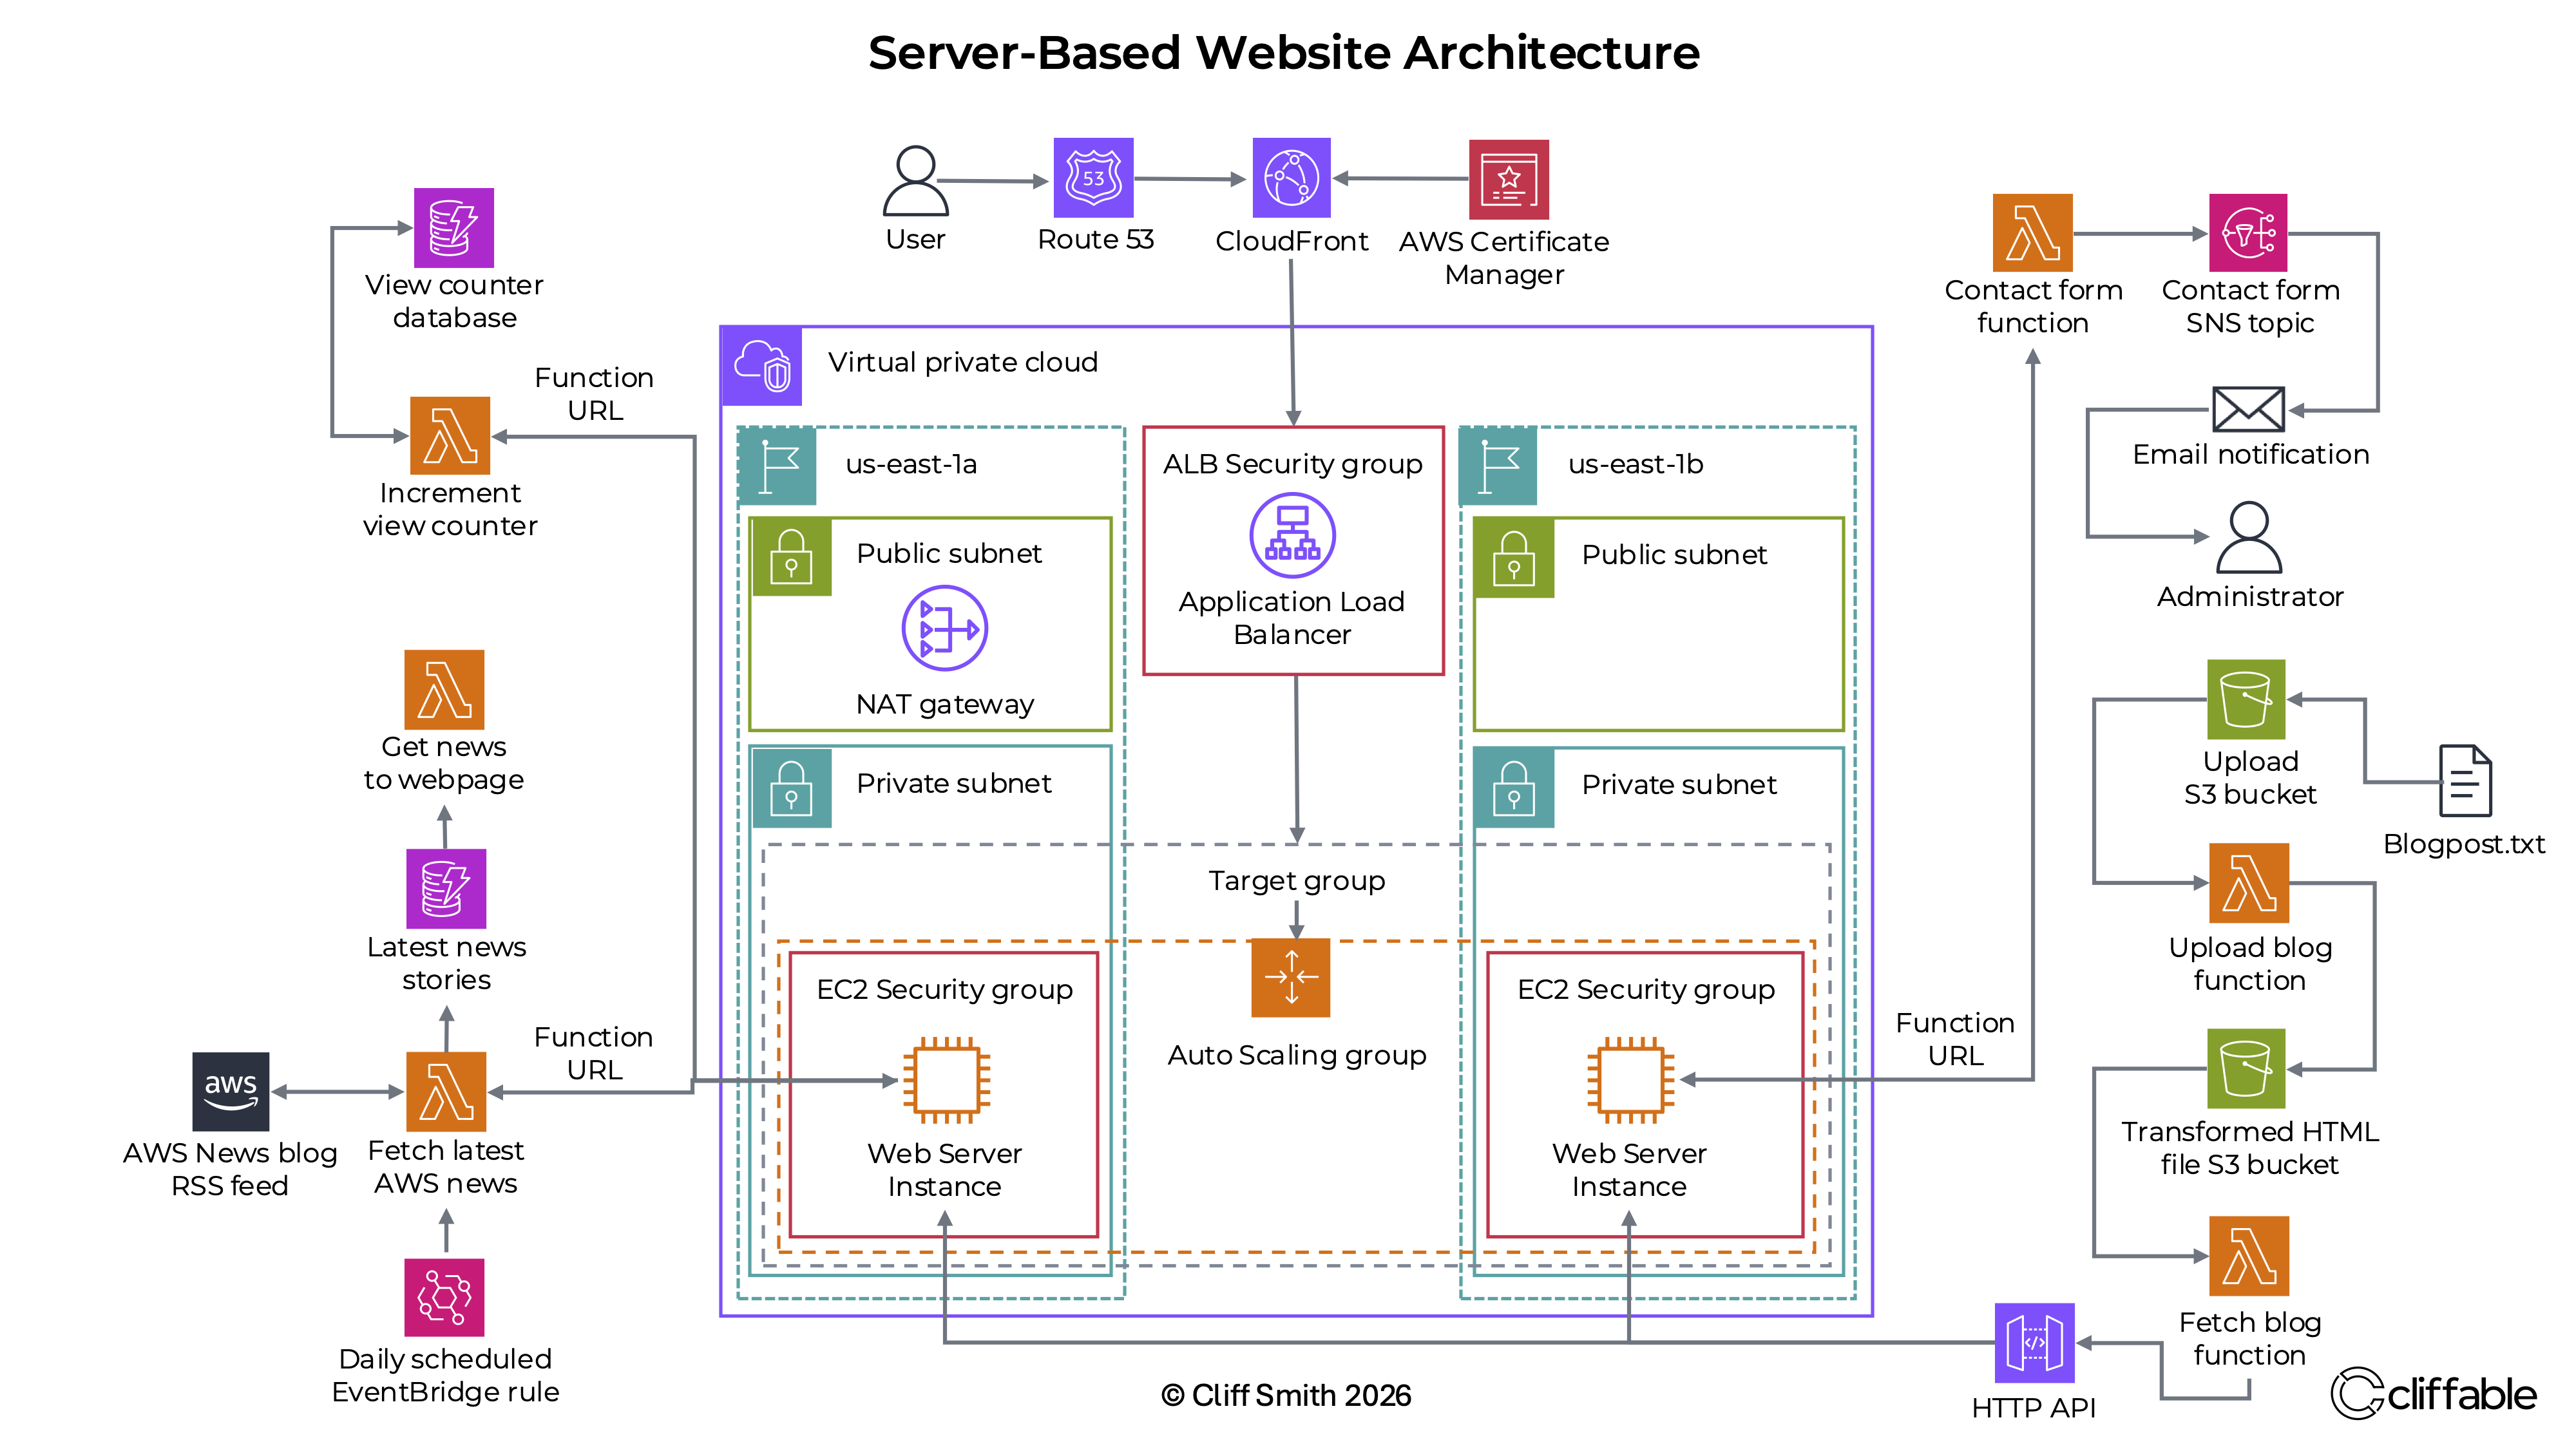The image size is (2576, 1449).
Task: Select the AWS Certificate Manager icon
Action: tap(1508, 179)
